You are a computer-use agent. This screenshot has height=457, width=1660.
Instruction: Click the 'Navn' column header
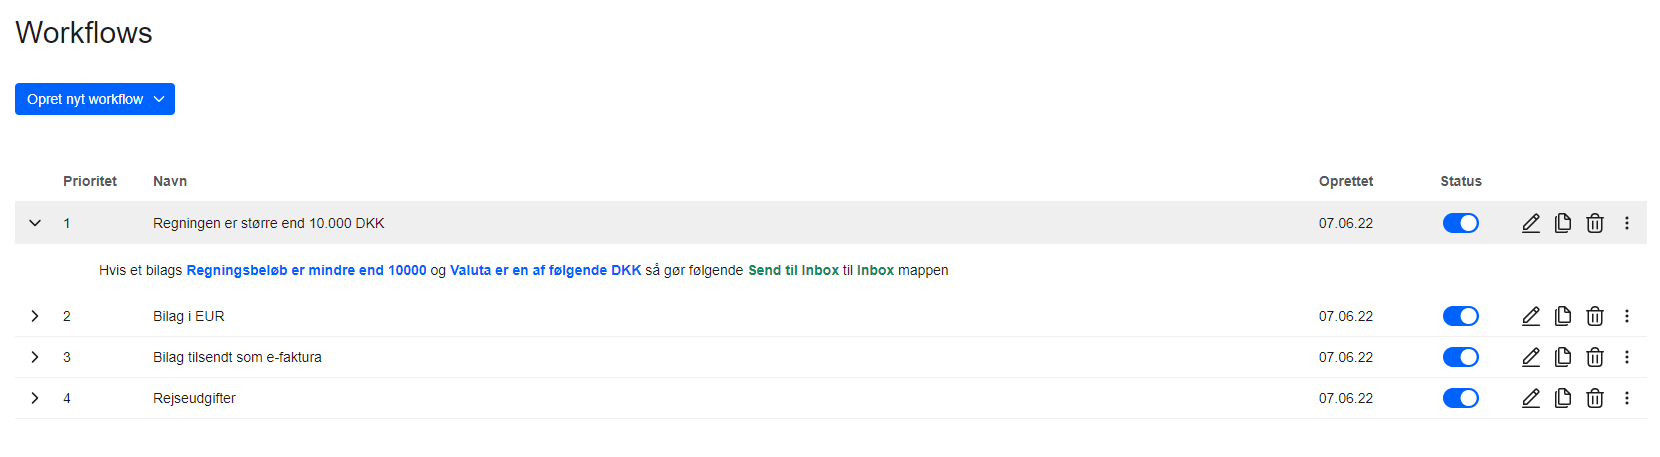point(170,181)
